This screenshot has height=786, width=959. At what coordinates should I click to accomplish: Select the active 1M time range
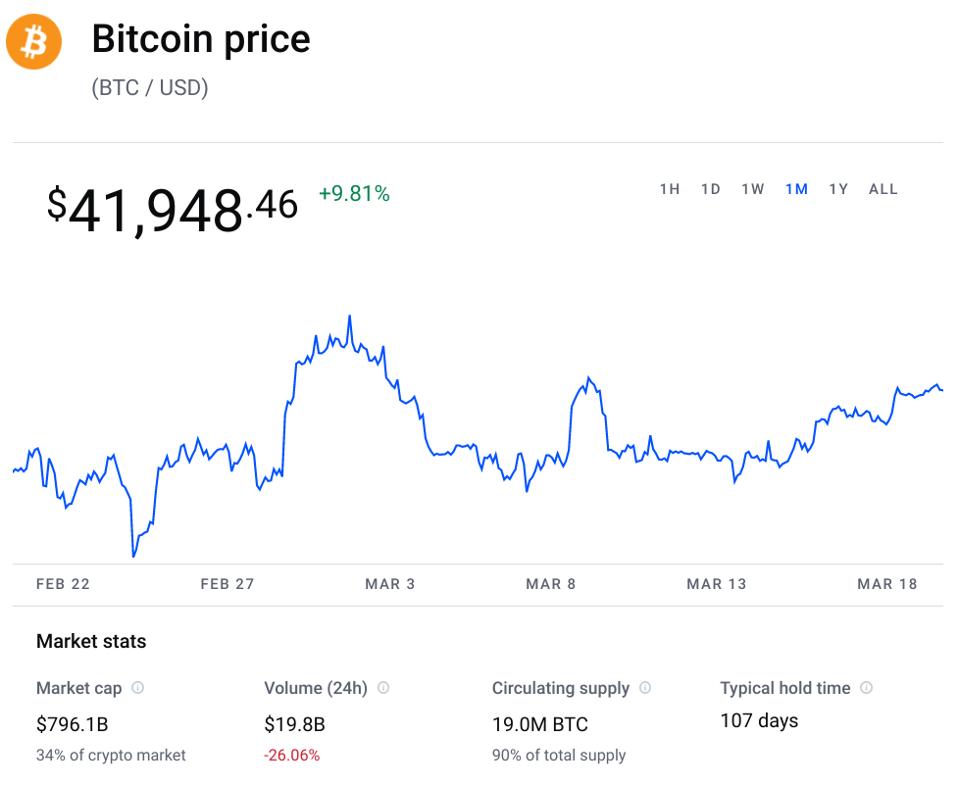pos(796,189)
